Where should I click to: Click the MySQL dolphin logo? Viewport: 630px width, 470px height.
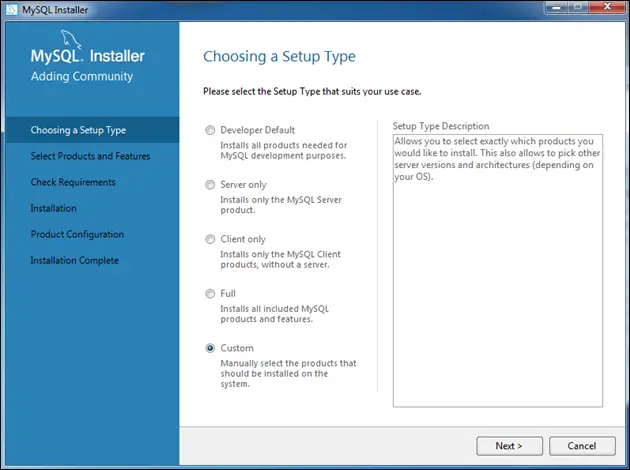click(71, 39)
